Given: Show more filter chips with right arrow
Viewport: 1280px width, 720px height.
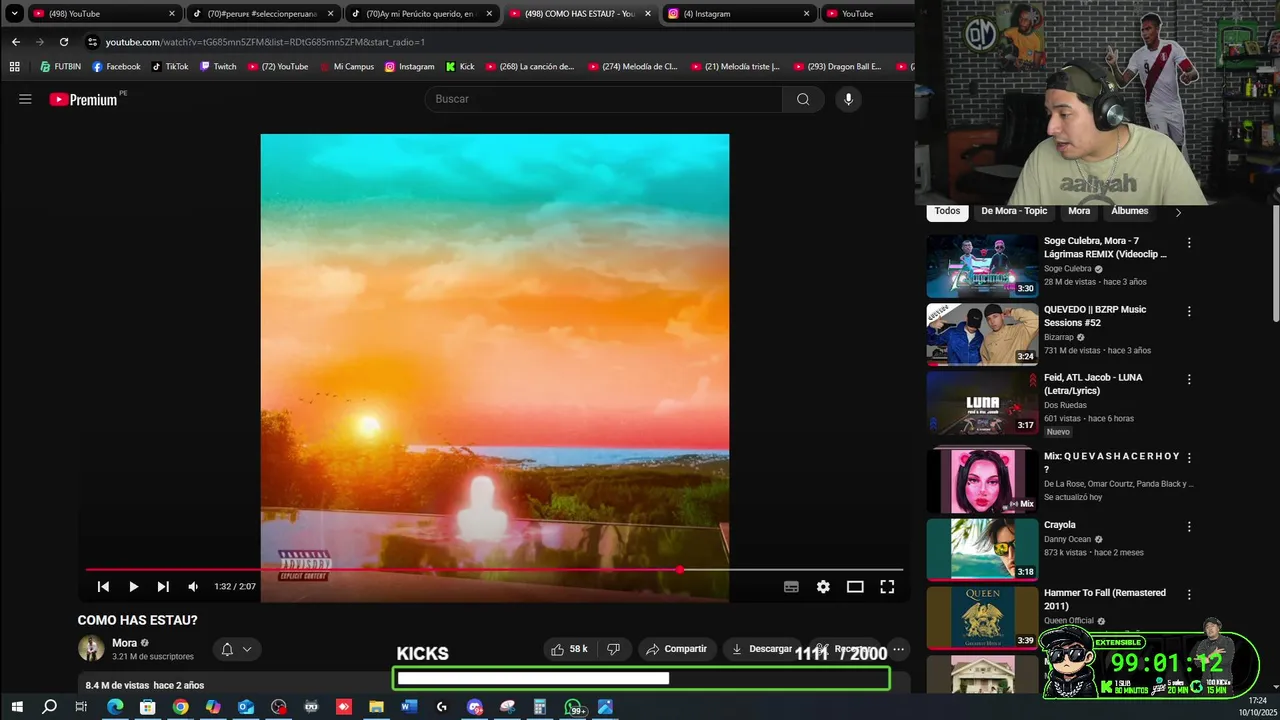Looking at the screenshot, I should pos(1178,212).
